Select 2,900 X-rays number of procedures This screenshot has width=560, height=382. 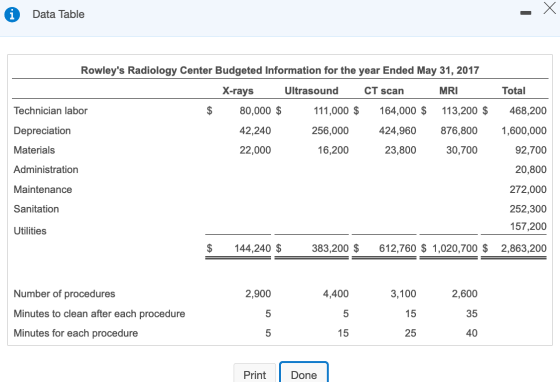coord(258,294)
